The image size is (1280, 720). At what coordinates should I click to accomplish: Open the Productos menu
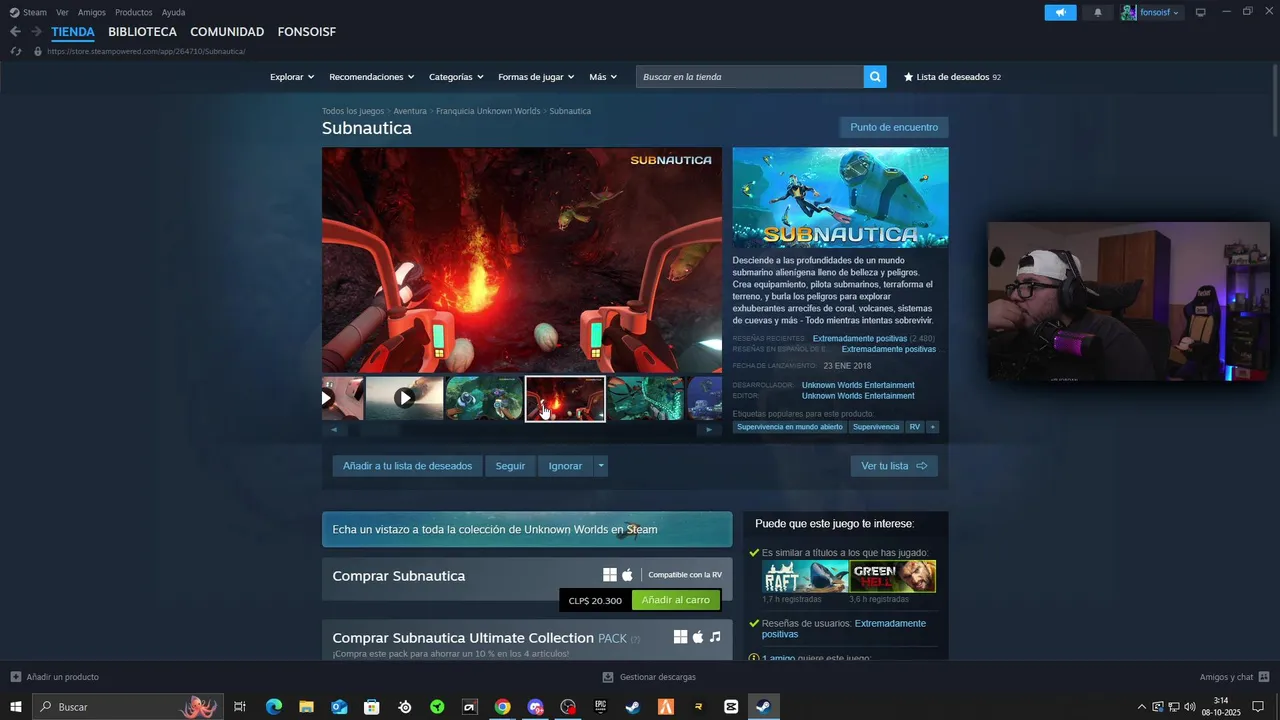click(x=134, y=12)
